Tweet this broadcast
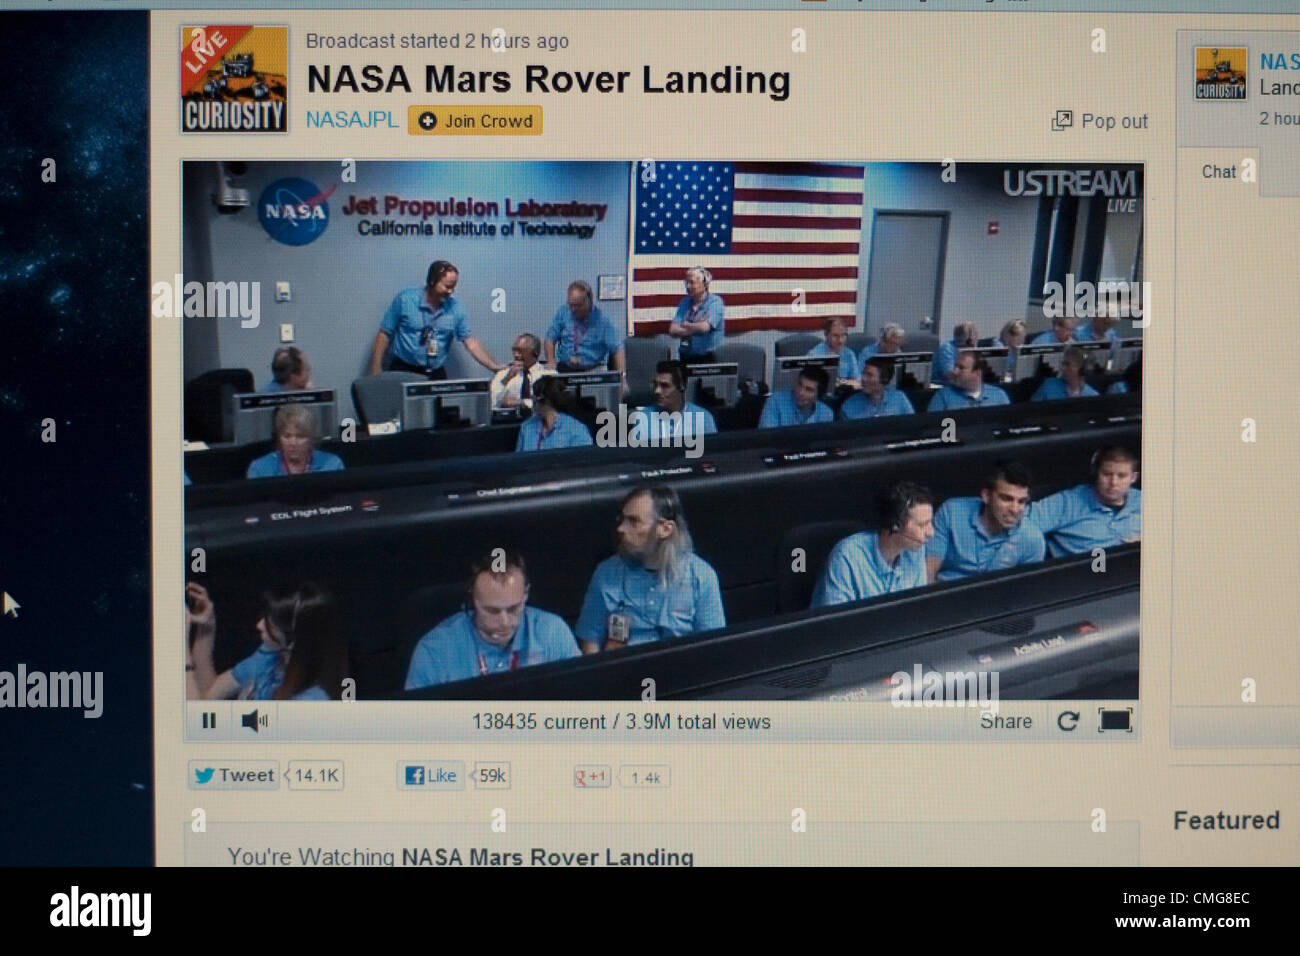The image size is (1300, 956). coord(235,775)
